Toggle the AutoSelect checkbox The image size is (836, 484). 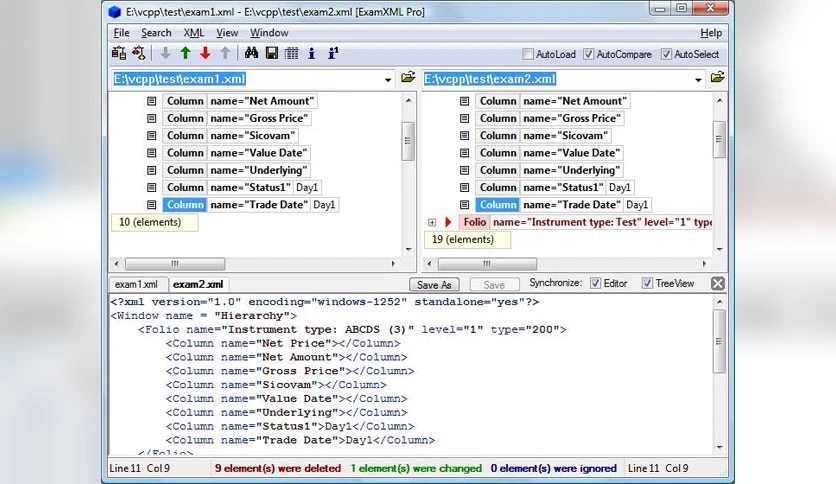[x=666, y=54]
